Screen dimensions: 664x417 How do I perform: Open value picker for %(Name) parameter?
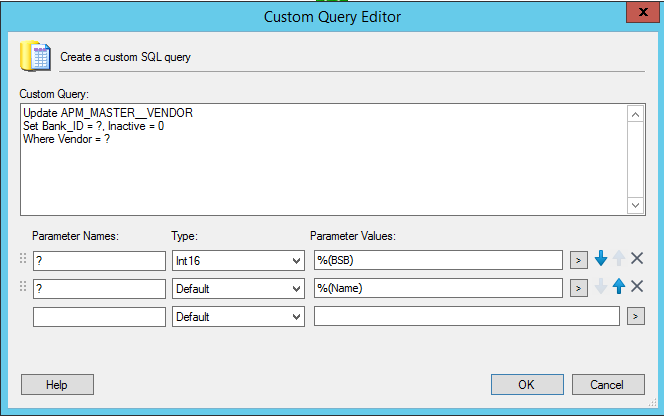click(578, 288)
